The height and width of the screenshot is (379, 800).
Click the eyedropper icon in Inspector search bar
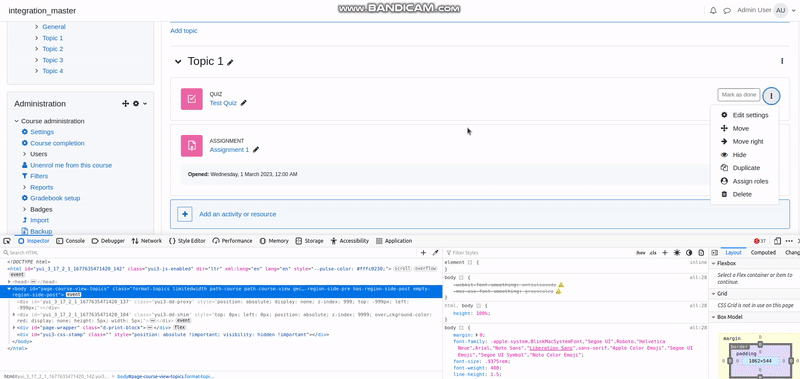tap(435, 252)
